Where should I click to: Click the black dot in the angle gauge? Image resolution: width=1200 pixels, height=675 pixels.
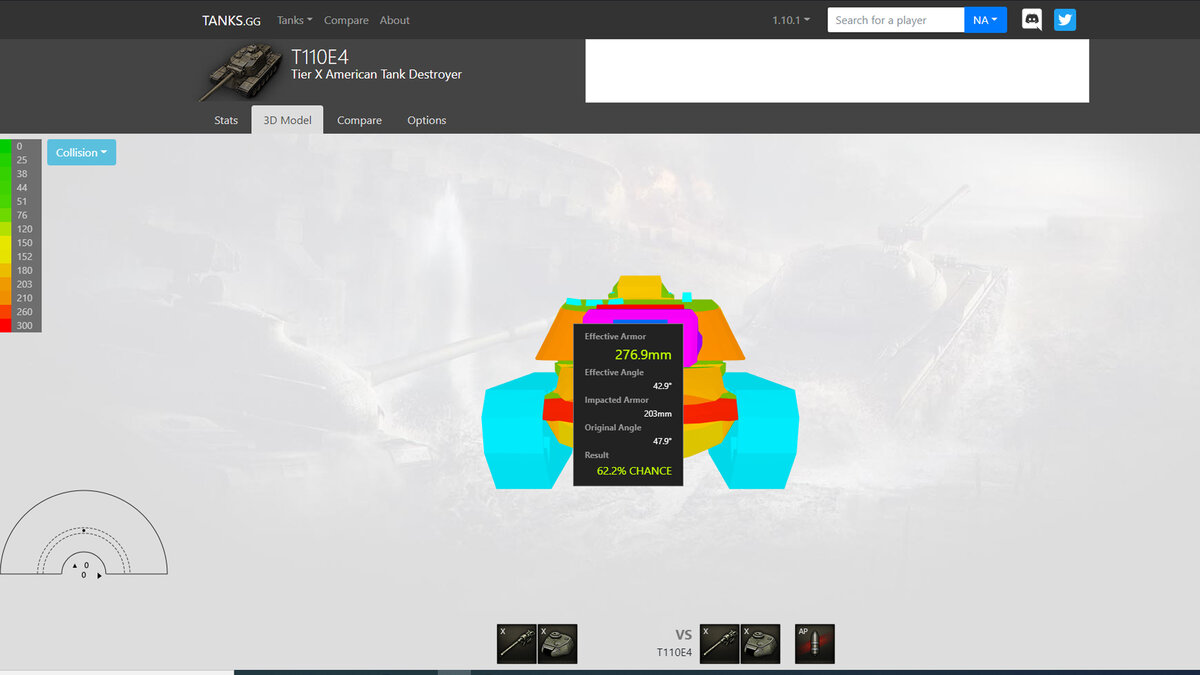[84, 529]
